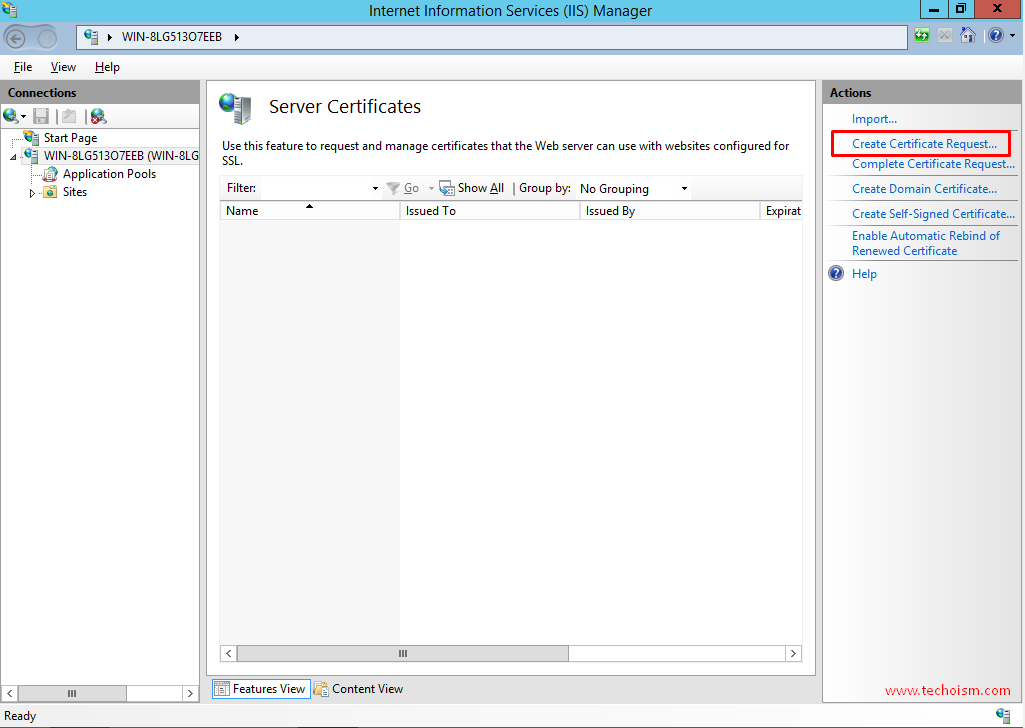Select Sites tree item label
Image resolution: width=1025 pixels, height=728 pixels.
pos(75,192)
